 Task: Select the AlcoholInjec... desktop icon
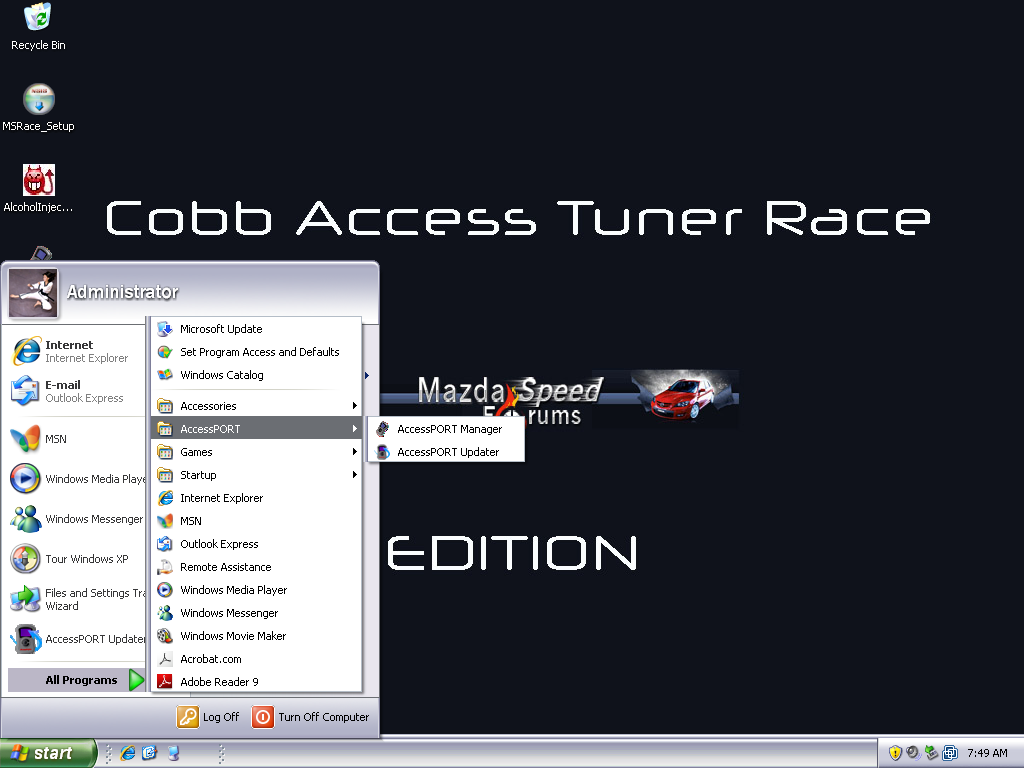(x=39, y=189)
